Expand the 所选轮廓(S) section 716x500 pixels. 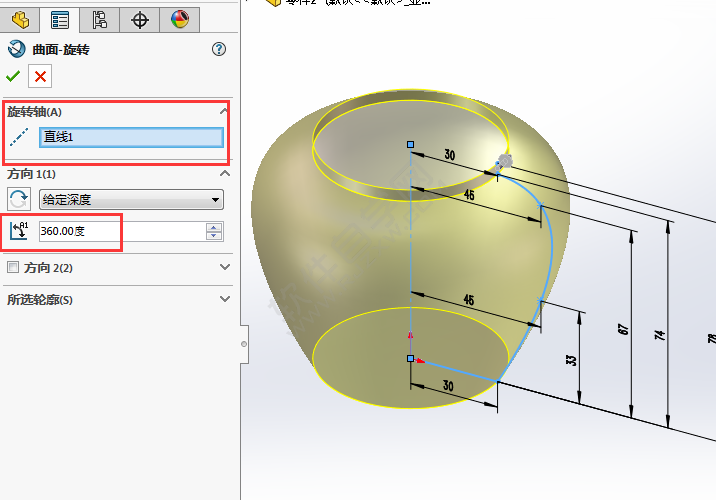tap(225, 299)
